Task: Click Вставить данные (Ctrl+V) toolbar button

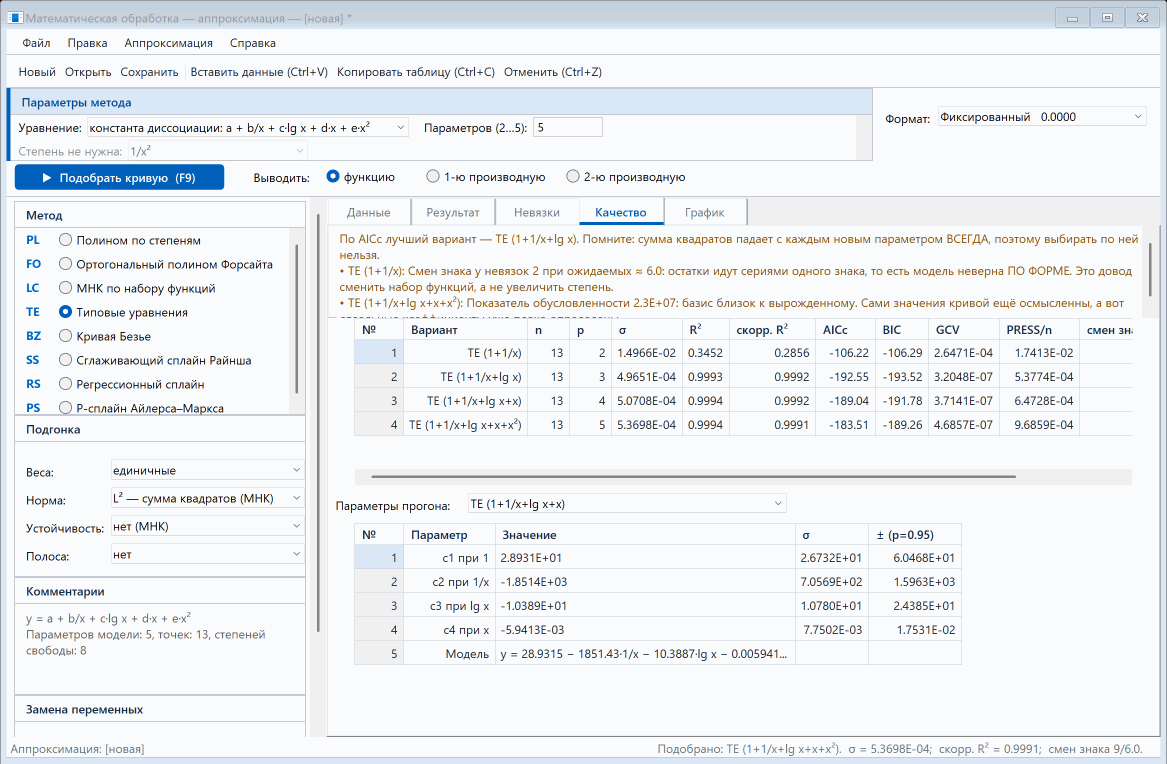Action: (259, 72)
